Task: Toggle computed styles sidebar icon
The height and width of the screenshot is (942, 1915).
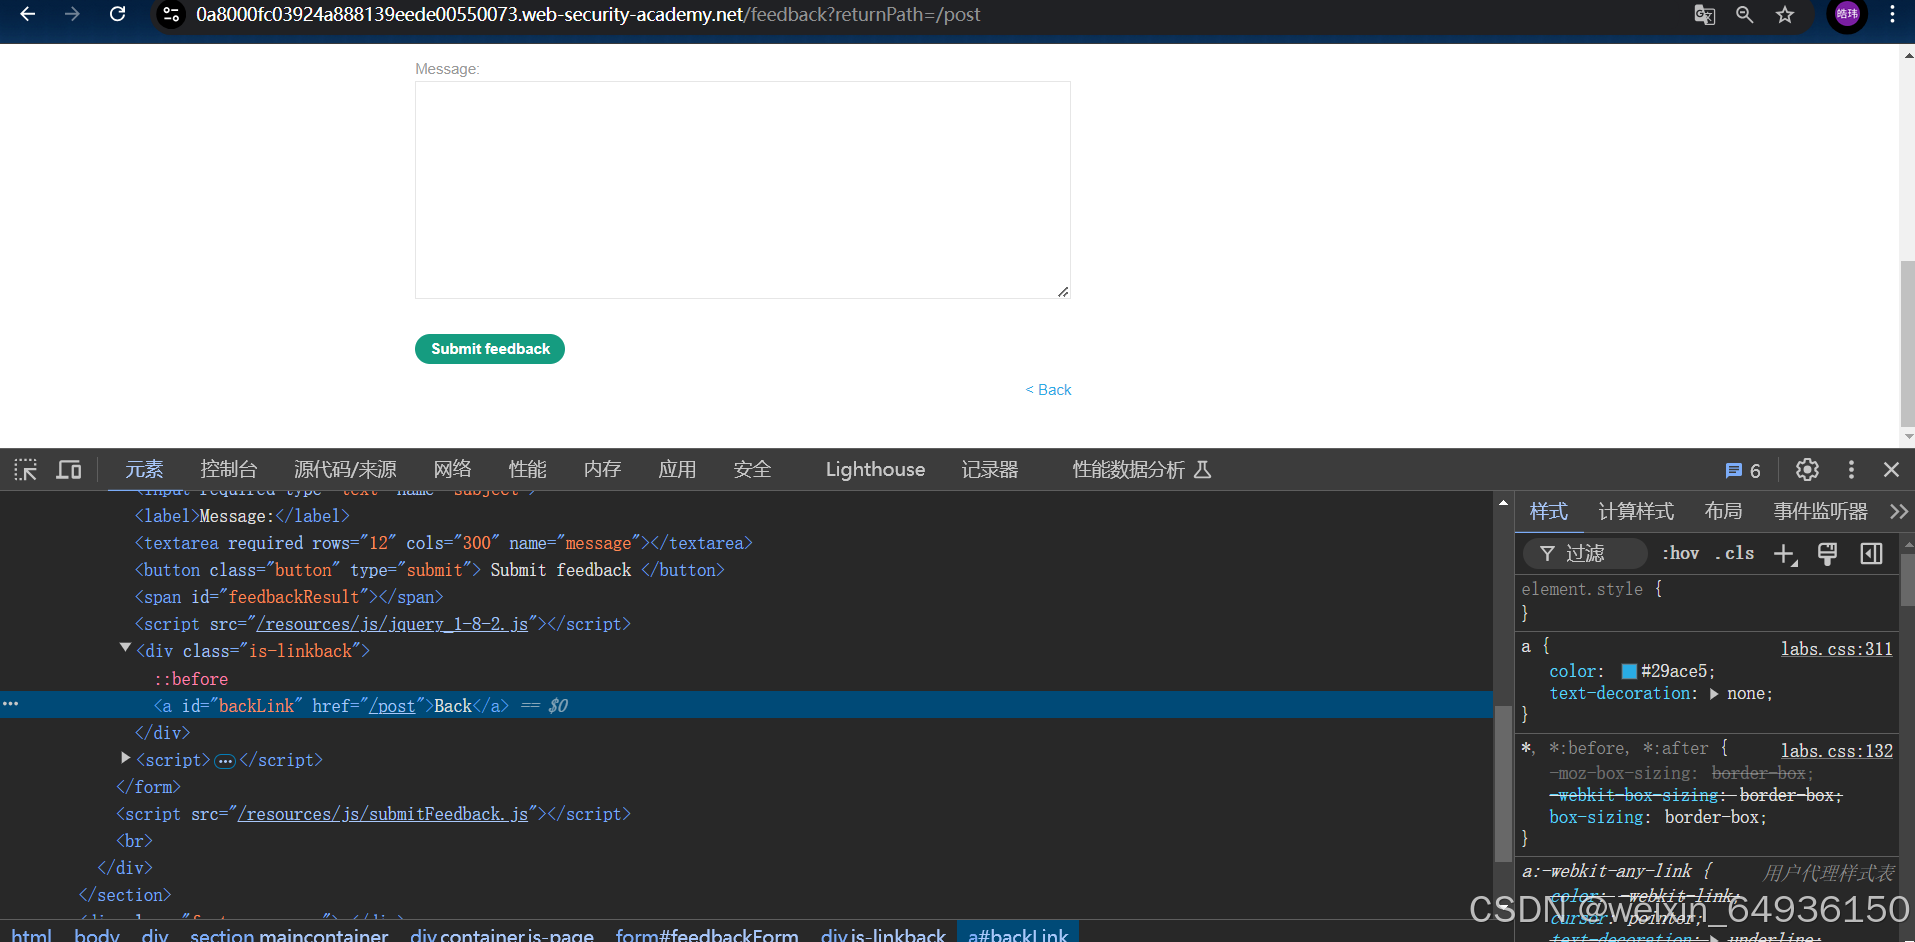Action: tap(1871, 554)
